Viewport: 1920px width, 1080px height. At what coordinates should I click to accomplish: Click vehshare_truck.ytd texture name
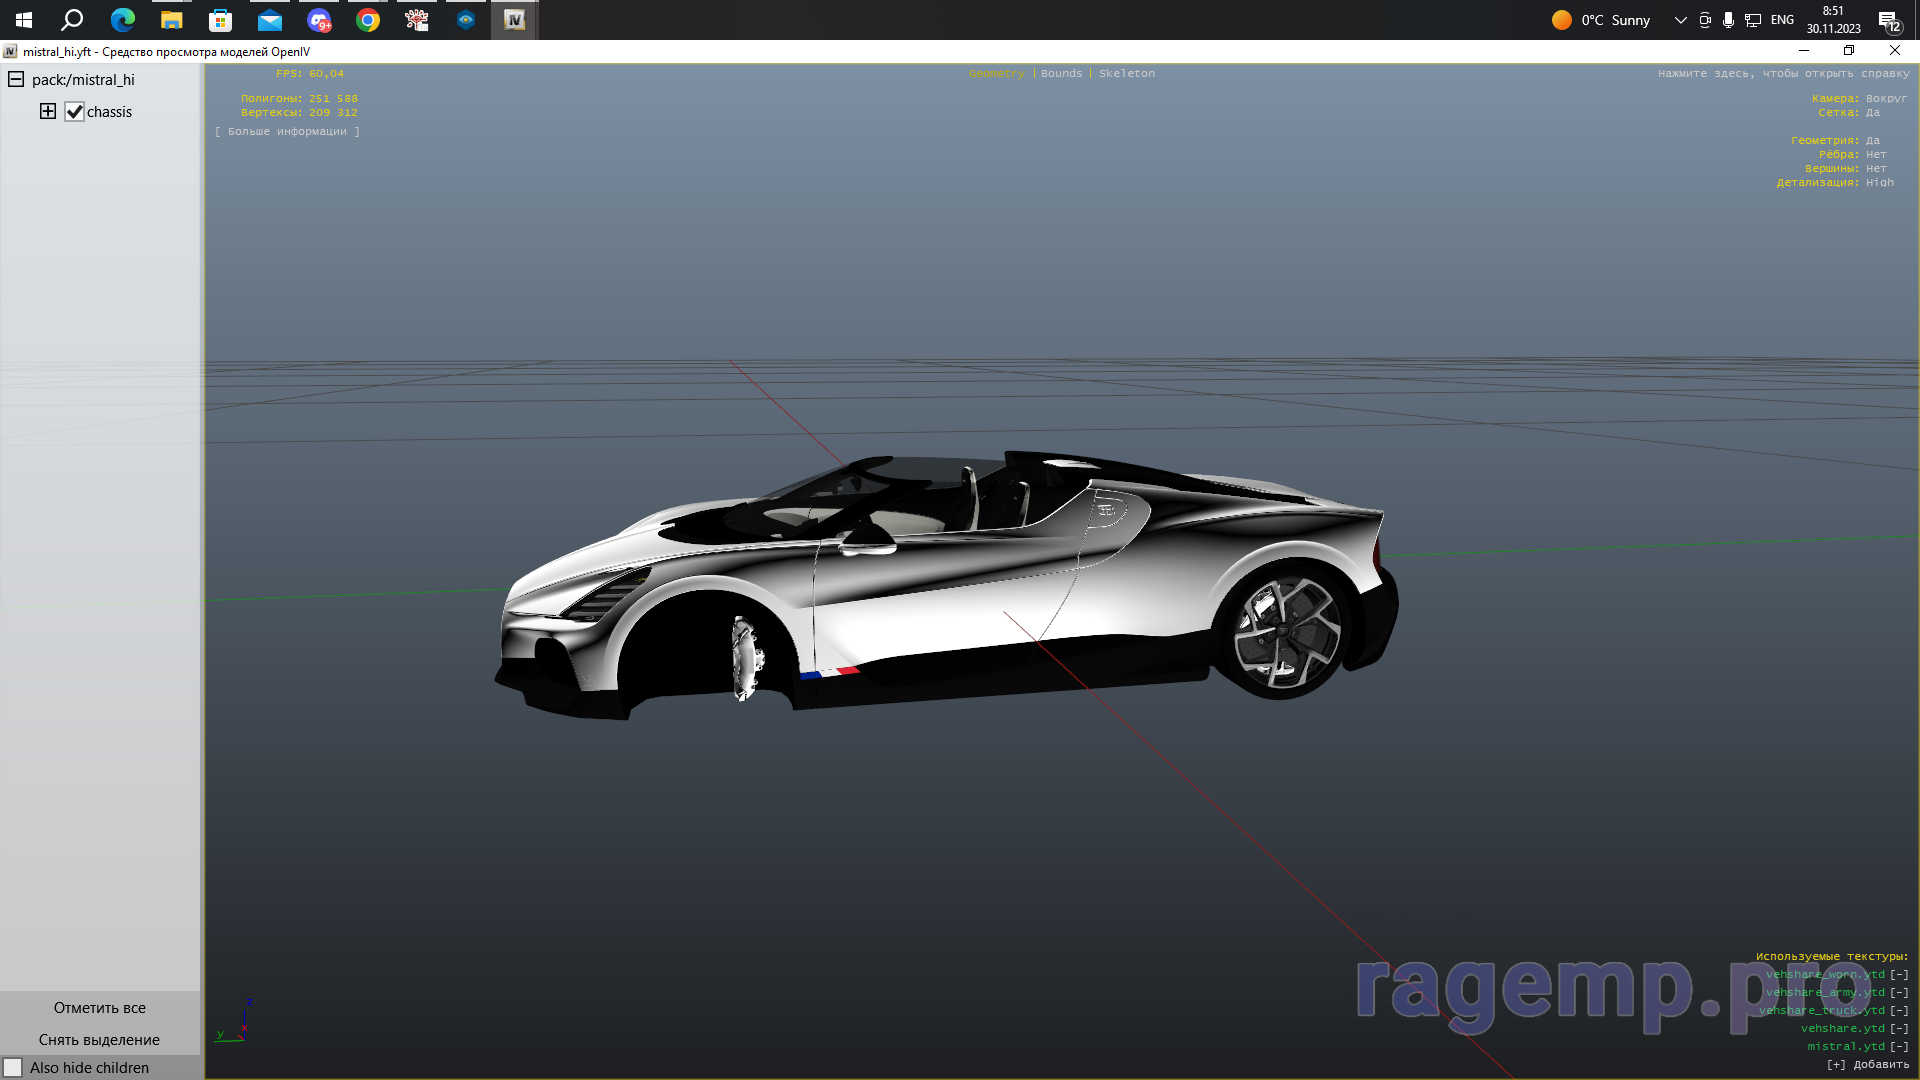1822,1011
